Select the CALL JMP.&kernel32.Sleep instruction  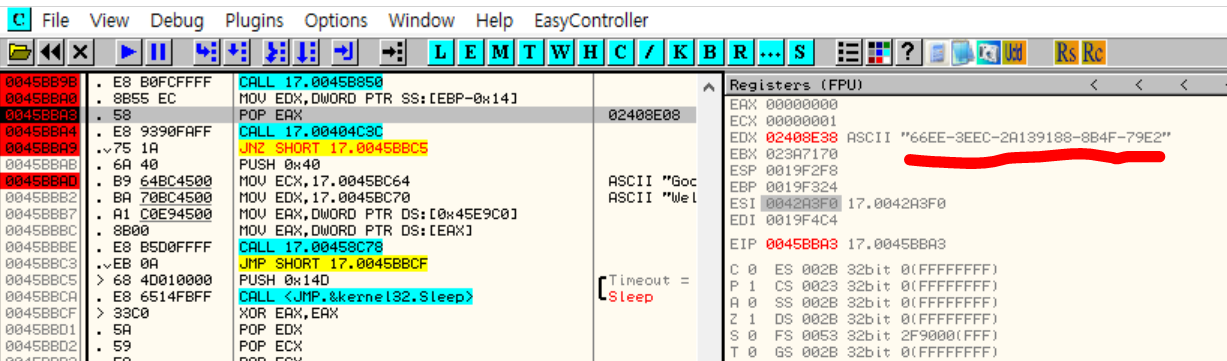coord(355,296)
